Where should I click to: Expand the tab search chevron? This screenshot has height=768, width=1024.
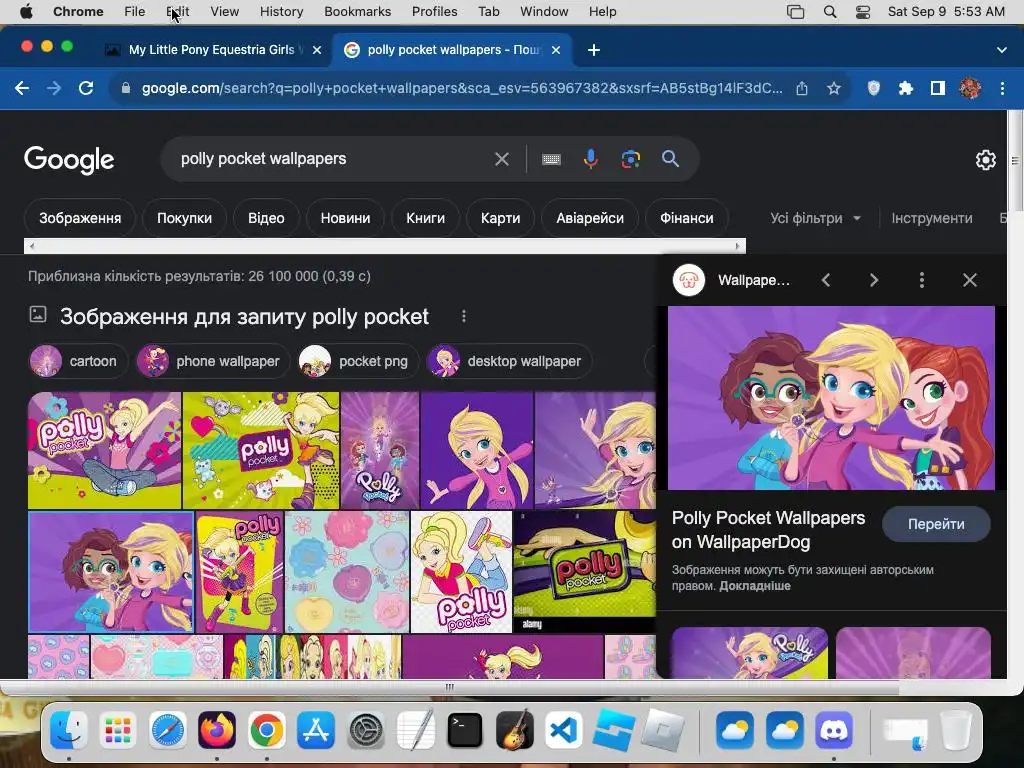click(1001, 50)
